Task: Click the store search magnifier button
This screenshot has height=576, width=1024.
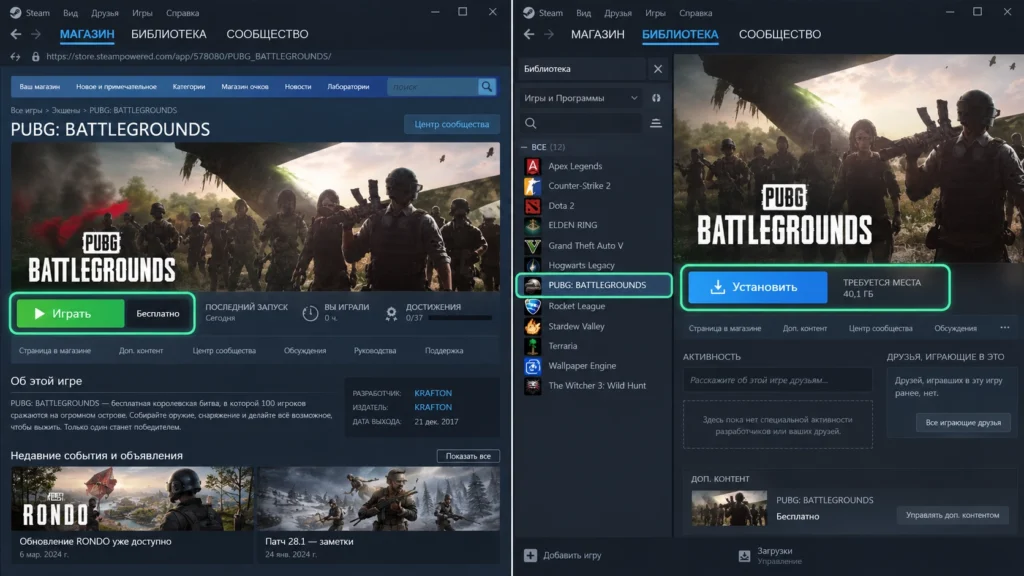Action: (x=487, y=86)
